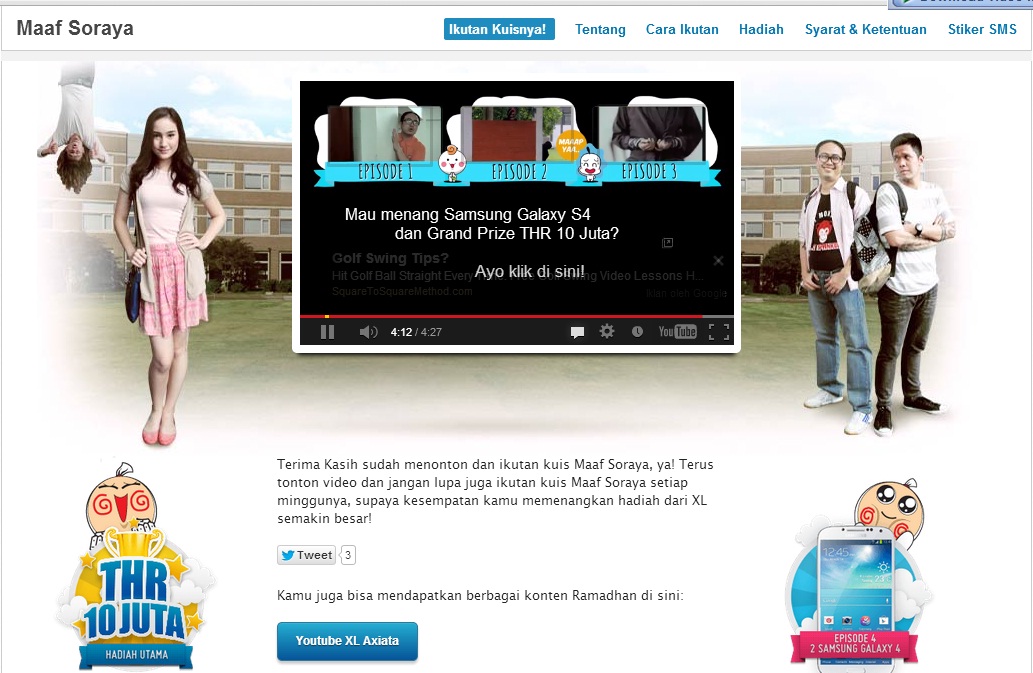The width and height of the screenshot is (1033, 673).
Task: Click the ad info icon above the overlay
Action: pyautogui.click(x=668, y=243)
